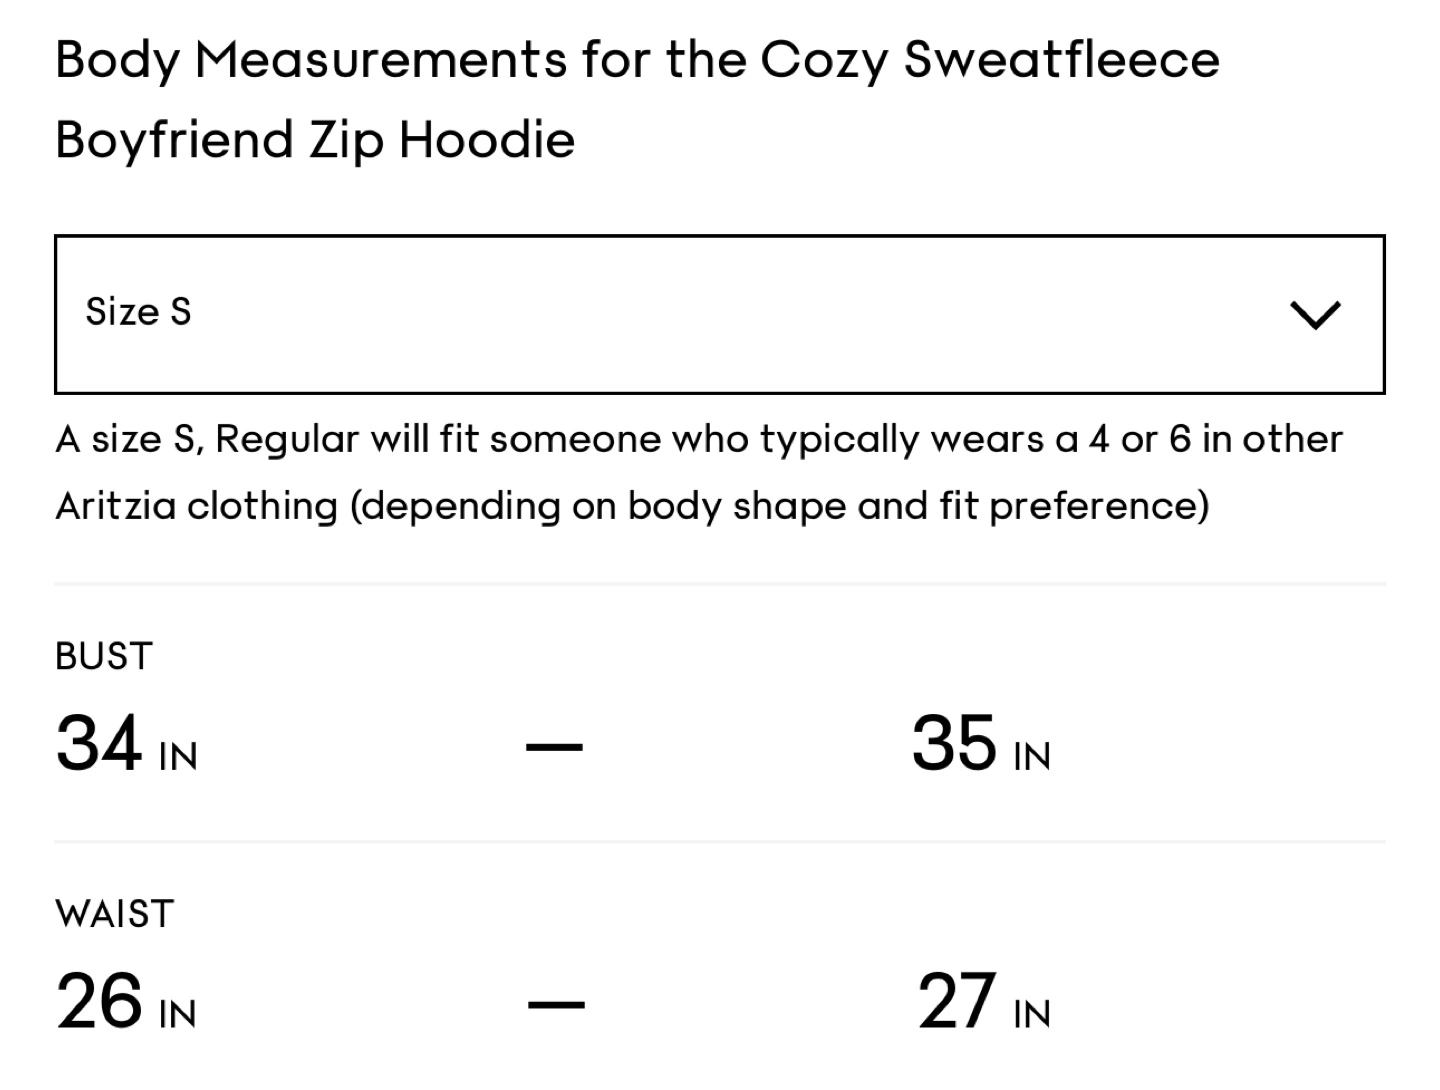The image size is (1440, 1090).
Task: Click the dash between bust values
Action: [555, 746]
